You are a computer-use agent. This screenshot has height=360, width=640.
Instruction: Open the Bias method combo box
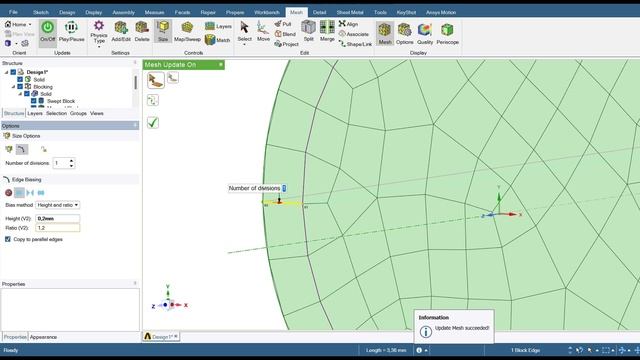(58, 205)
